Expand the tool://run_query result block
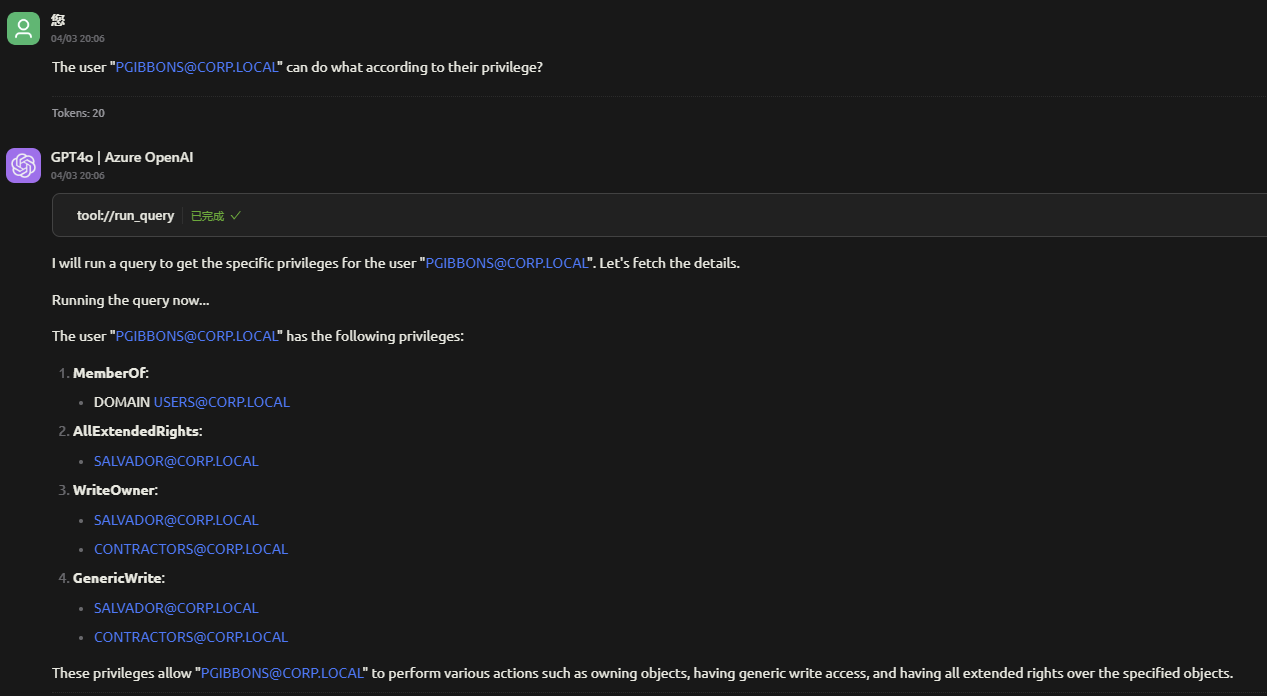 [126, 215]
